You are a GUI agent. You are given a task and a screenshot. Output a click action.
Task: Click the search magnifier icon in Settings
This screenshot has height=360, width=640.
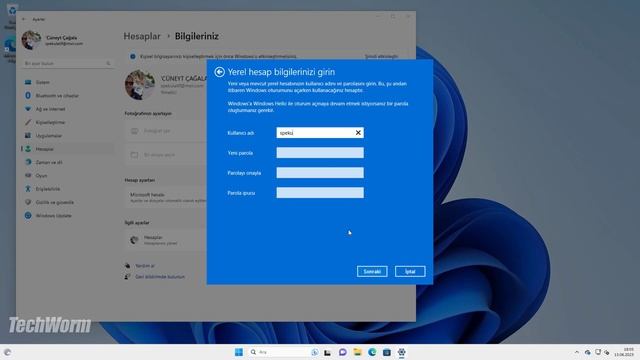[108, 63]
